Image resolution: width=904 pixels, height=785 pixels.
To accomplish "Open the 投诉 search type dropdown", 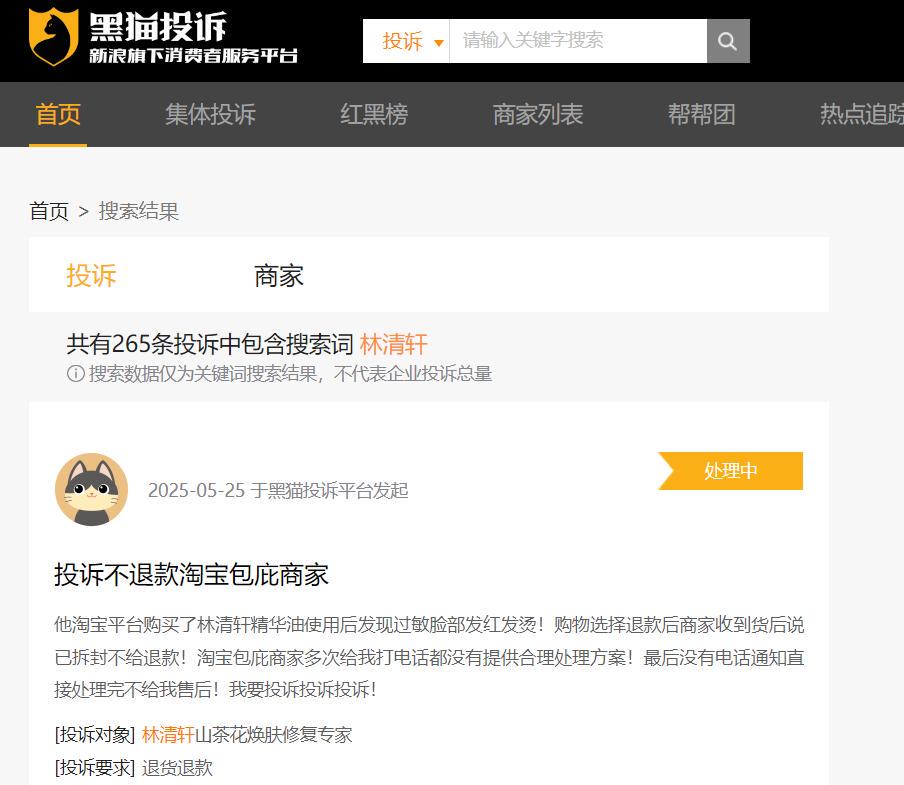I will point(406,41).
